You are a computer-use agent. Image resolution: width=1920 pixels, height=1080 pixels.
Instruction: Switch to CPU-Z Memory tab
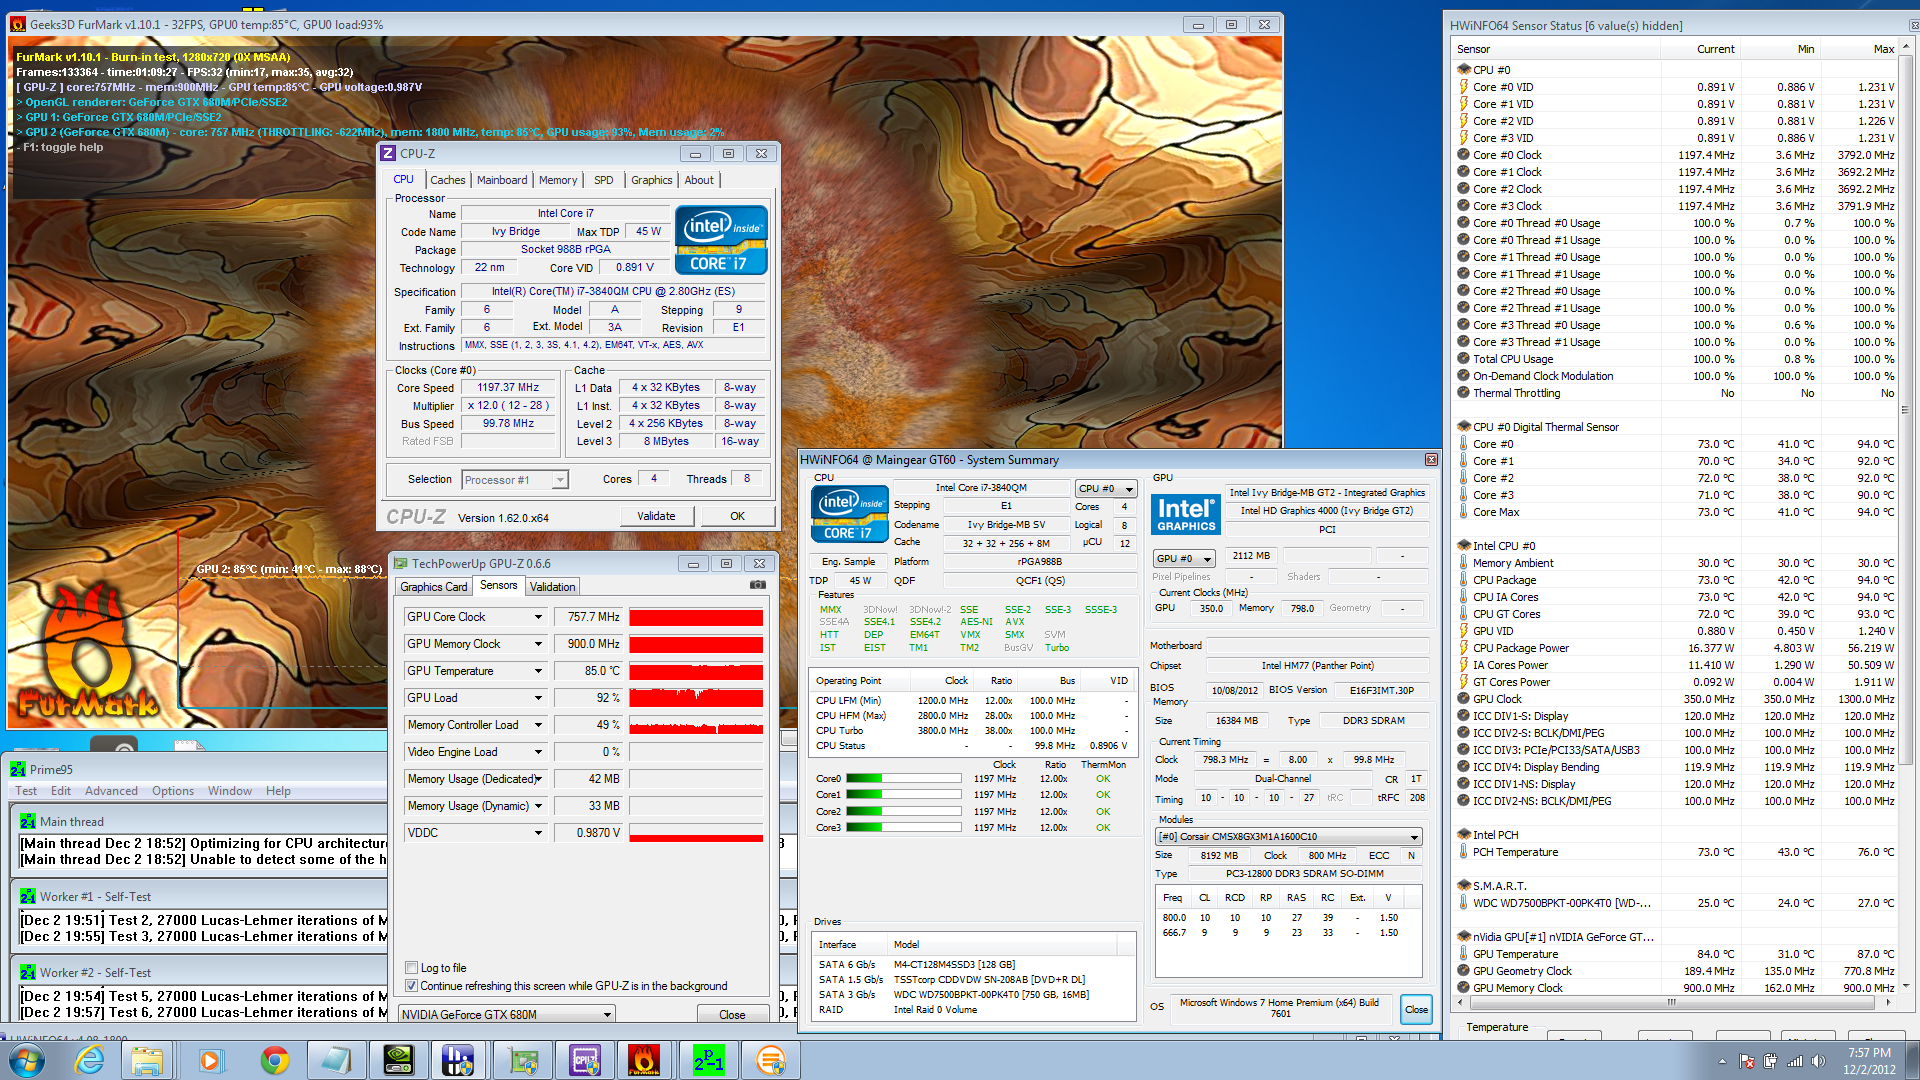point(558,180)
